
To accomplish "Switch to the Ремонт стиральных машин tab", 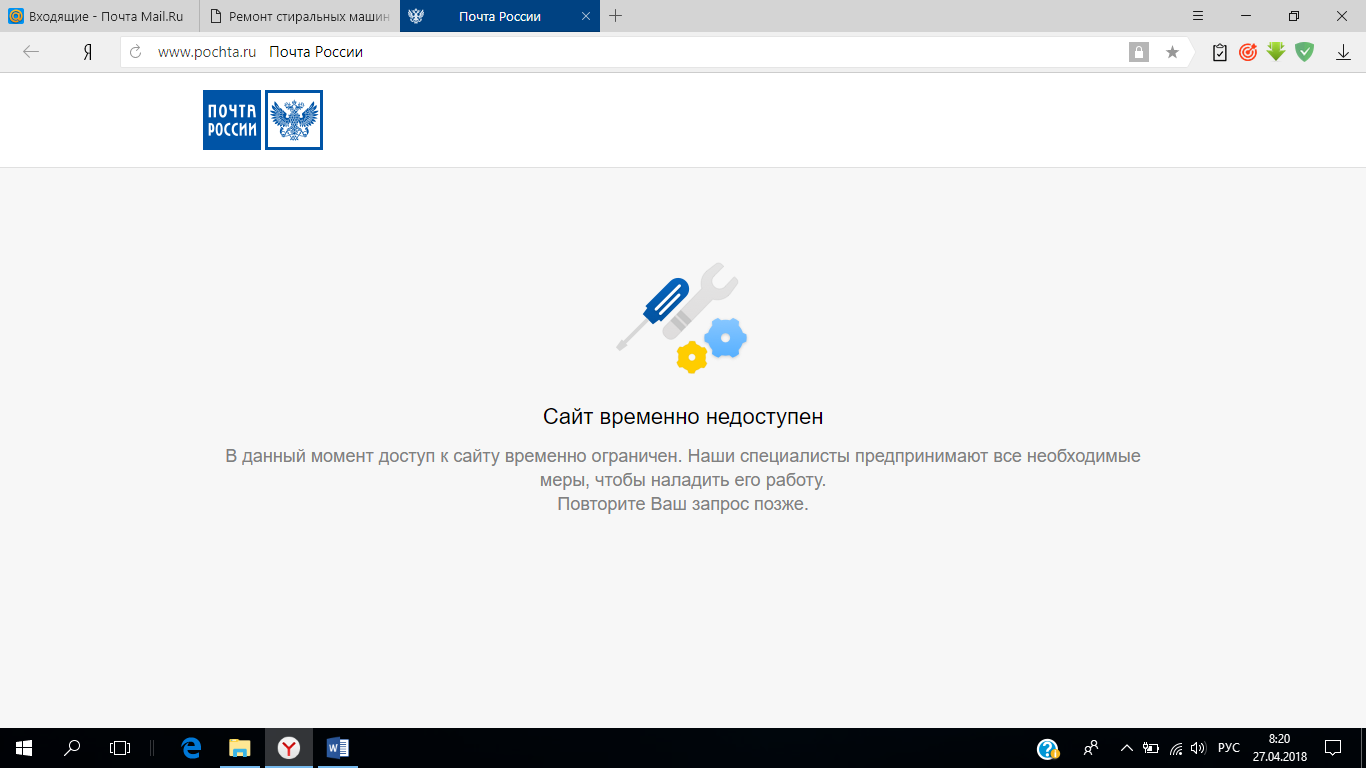I will pyautogui.click(x=300, y=16).
